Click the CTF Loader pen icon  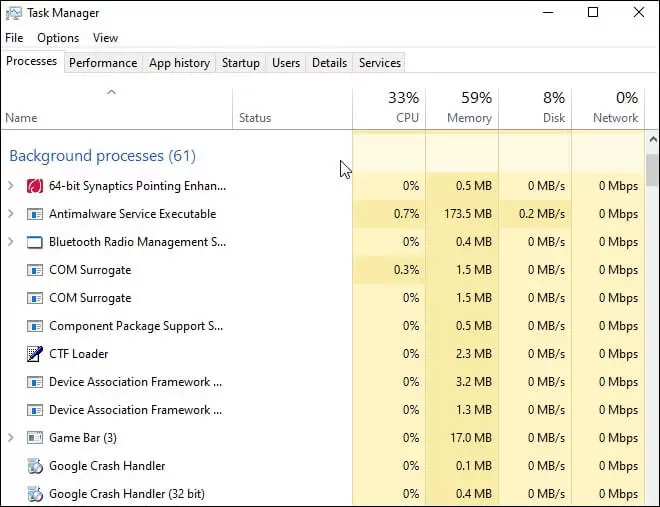pyautogui.click(x=35, y=354)
